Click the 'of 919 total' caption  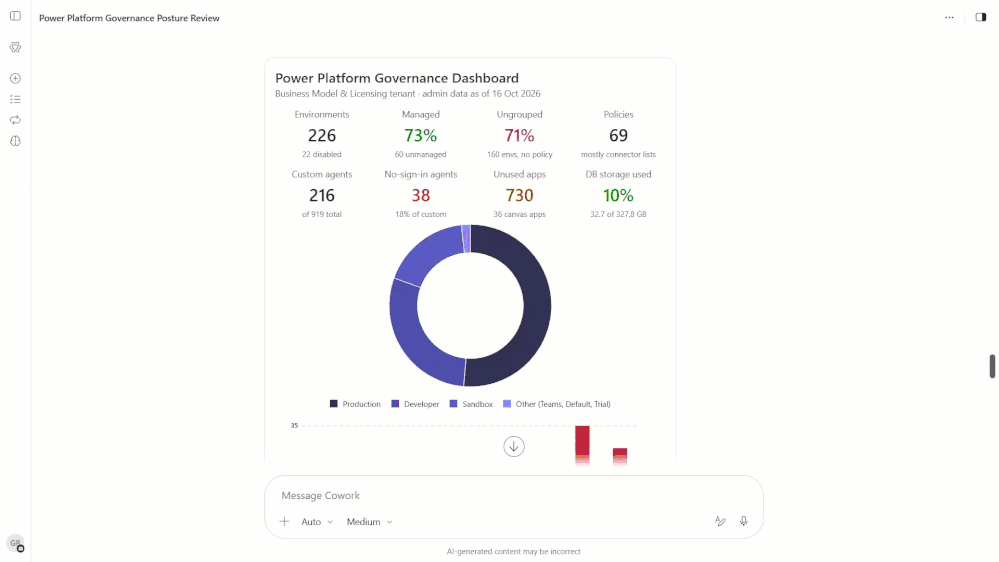click(x=322, y=214)
